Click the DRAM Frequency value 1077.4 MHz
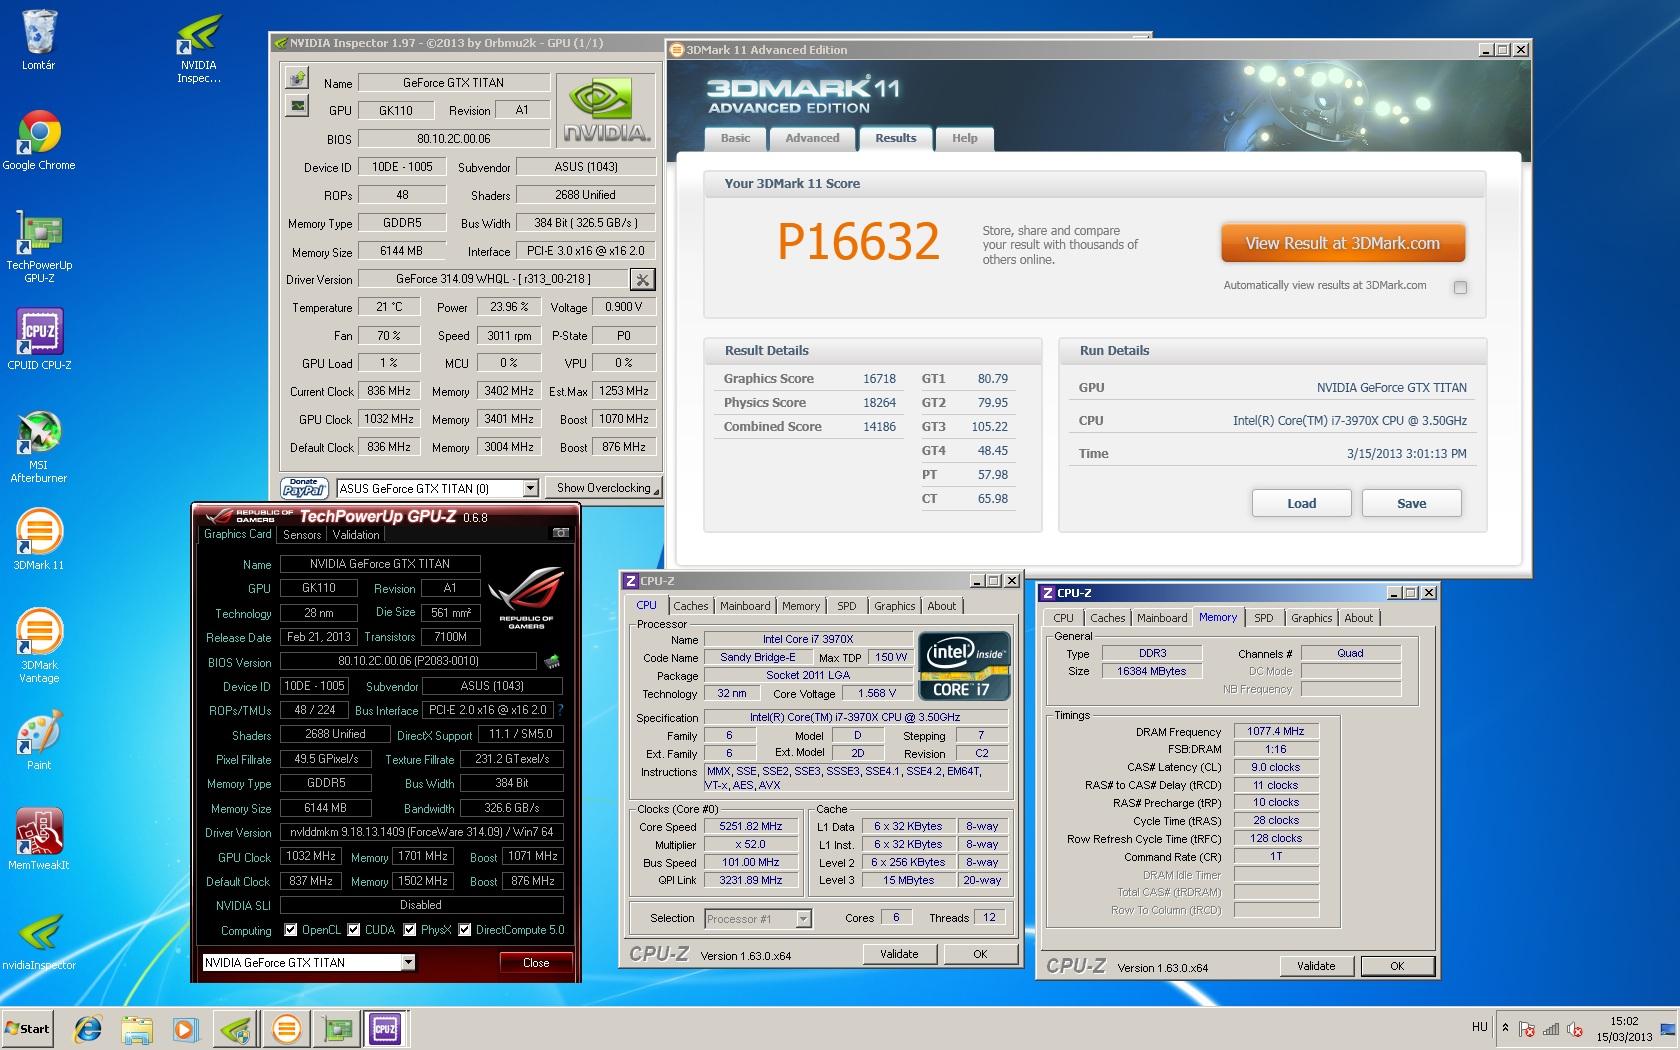The height and width of the screenshot is (1050, 1680). 1276,731
